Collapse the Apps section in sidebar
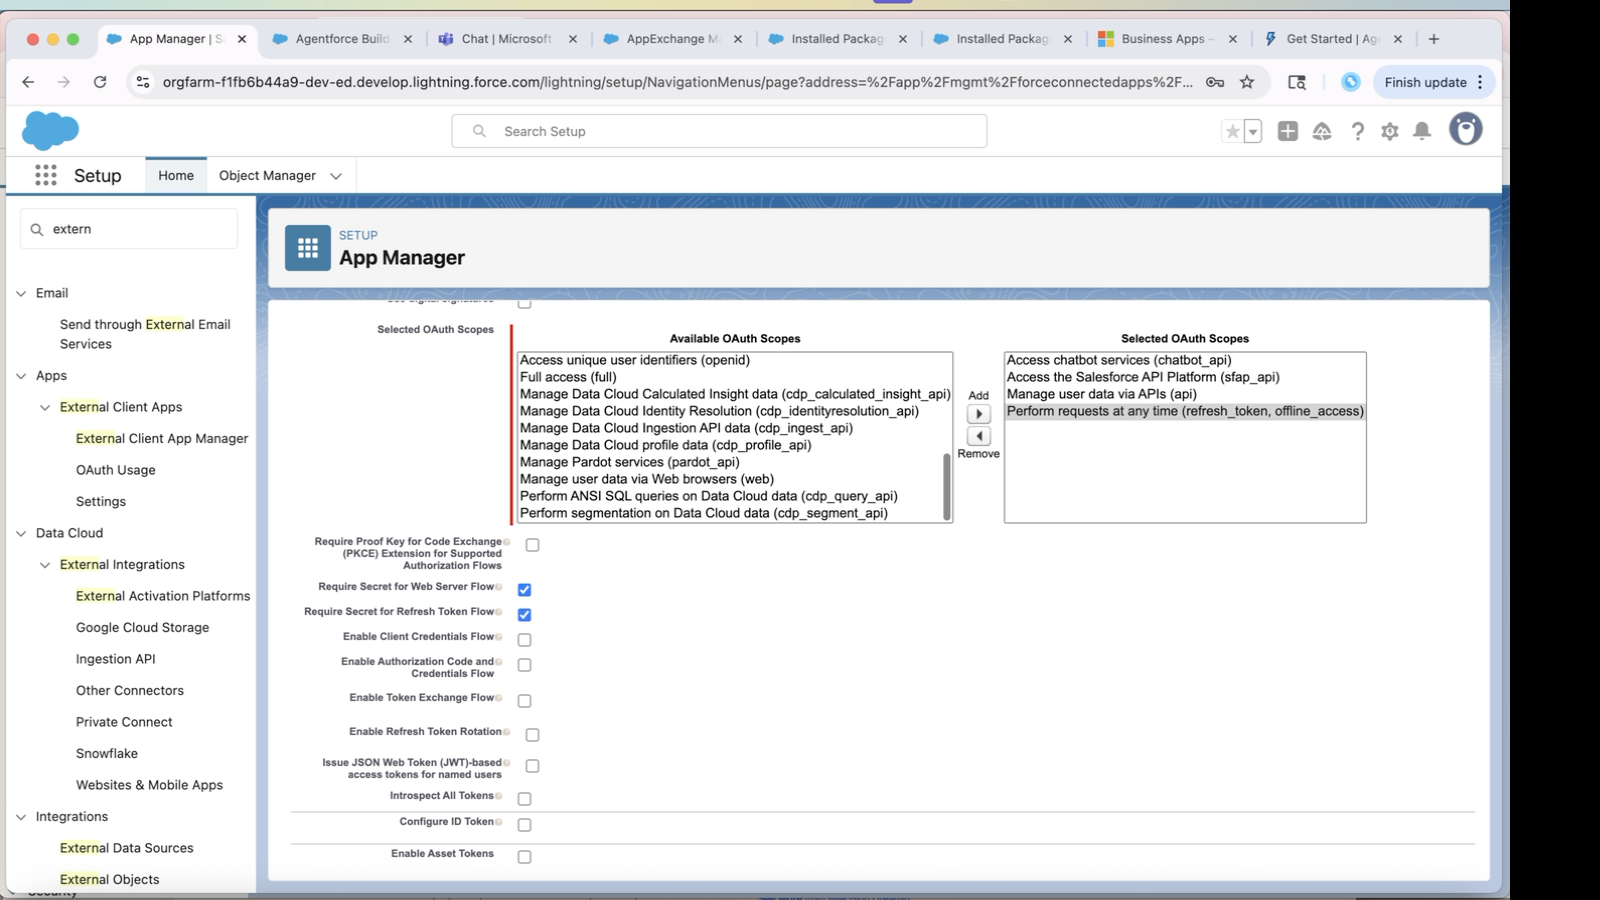 click(x=21, y=376)
